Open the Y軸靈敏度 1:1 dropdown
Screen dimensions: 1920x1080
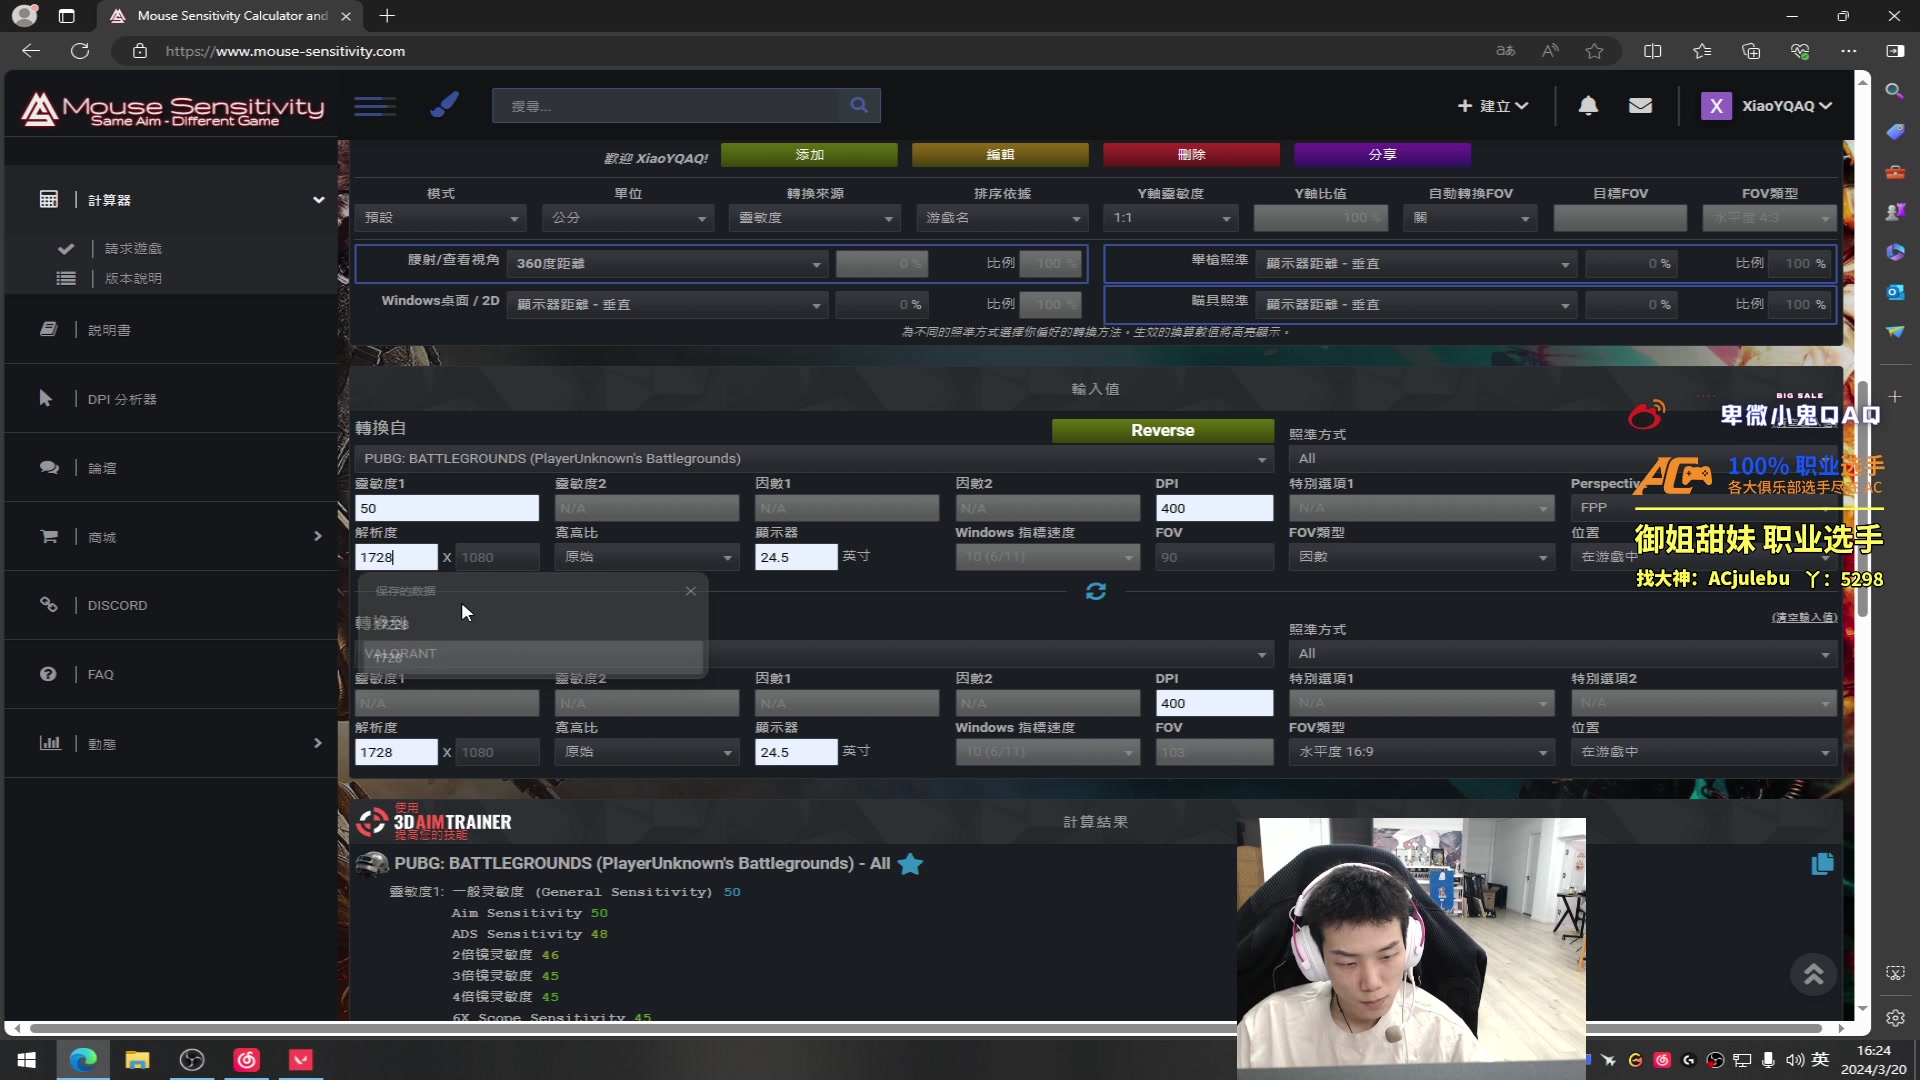pyautogui.click(x=1171, y=218)
